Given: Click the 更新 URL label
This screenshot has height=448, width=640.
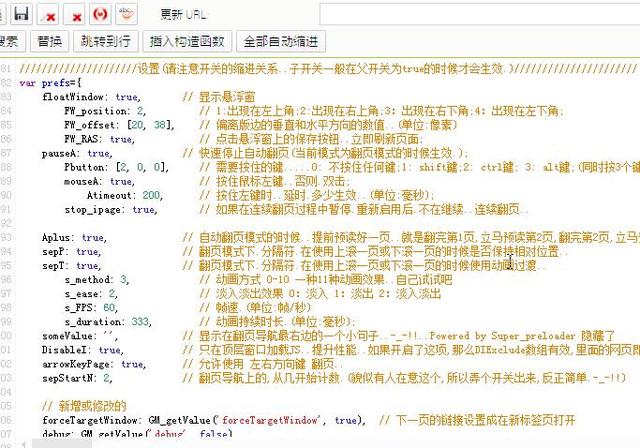Looking at the screenshot, I should point(183,15).
